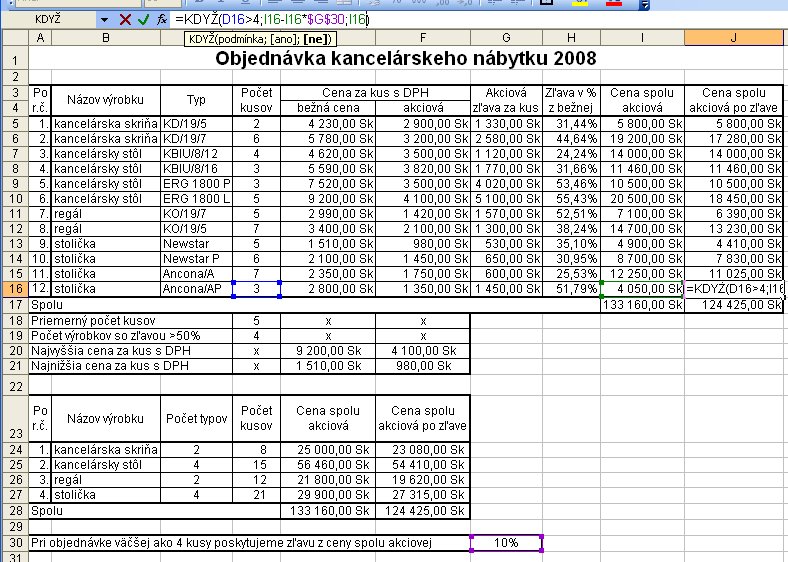The width and height of the screenshot is (788, 562).
Task: Click the 10% discount cell G30
Action: pyautogui.click(x=506, y=543)
